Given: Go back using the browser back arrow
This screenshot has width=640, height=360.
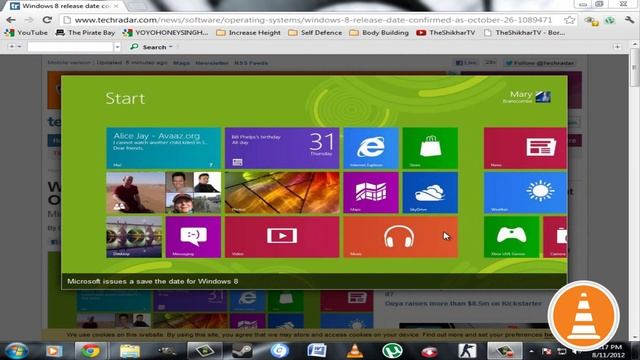Looking at the screenshot, I should tap(11, 20).
